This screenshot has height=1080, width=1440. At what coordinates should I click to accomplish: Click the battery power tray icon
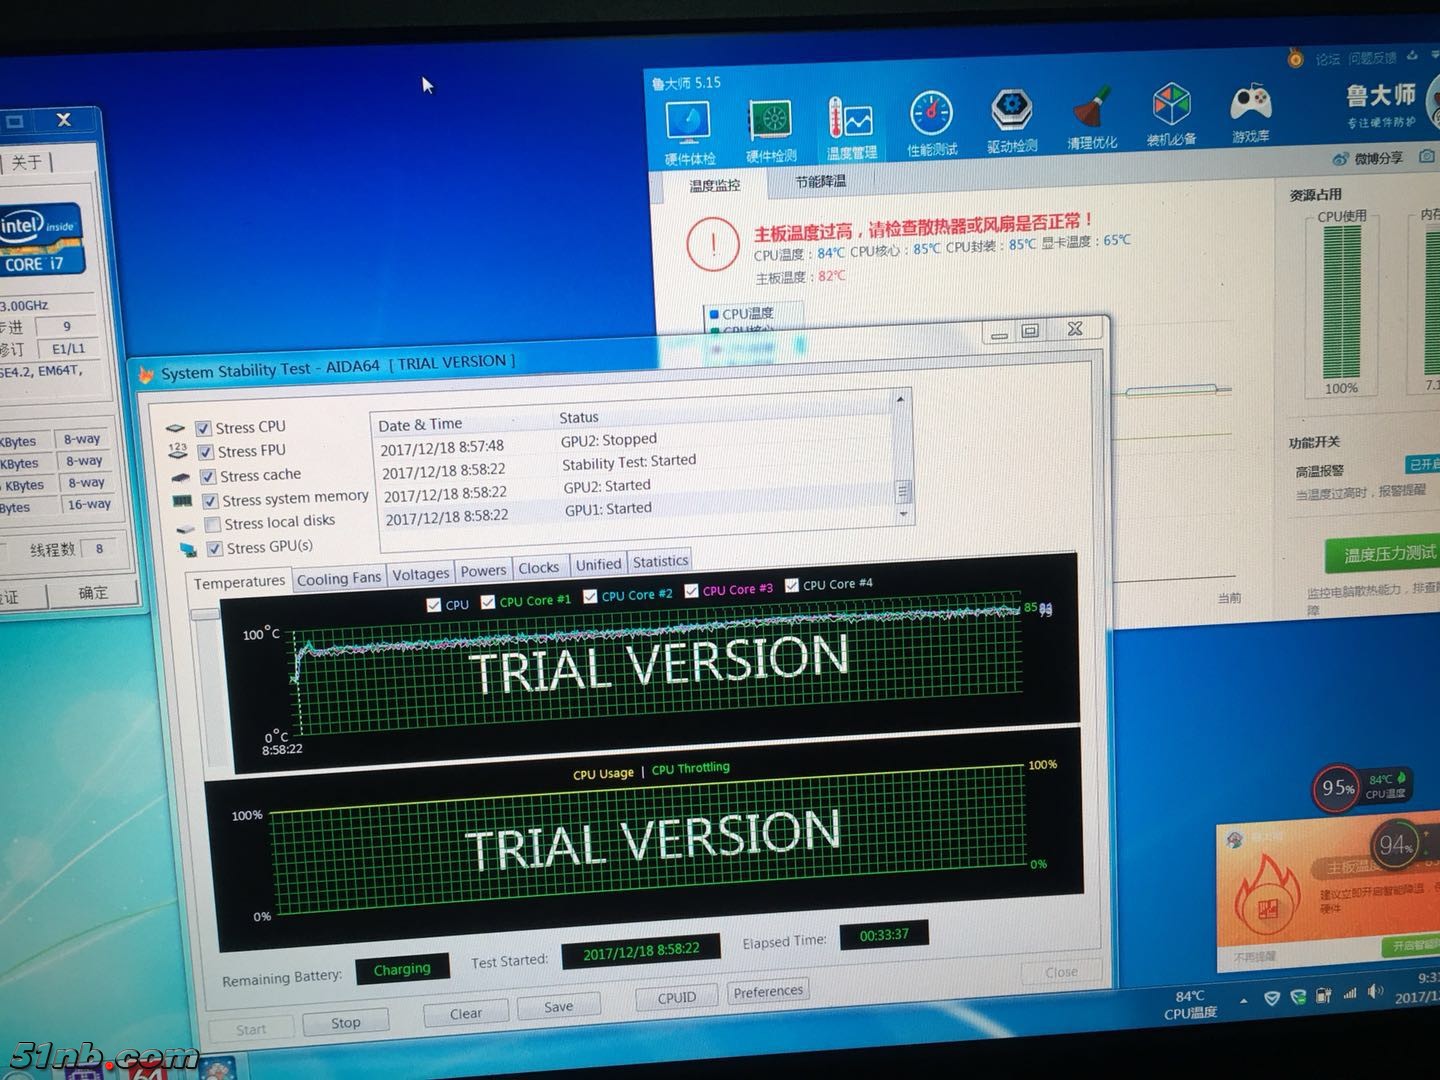click(x=1324, y=995)
